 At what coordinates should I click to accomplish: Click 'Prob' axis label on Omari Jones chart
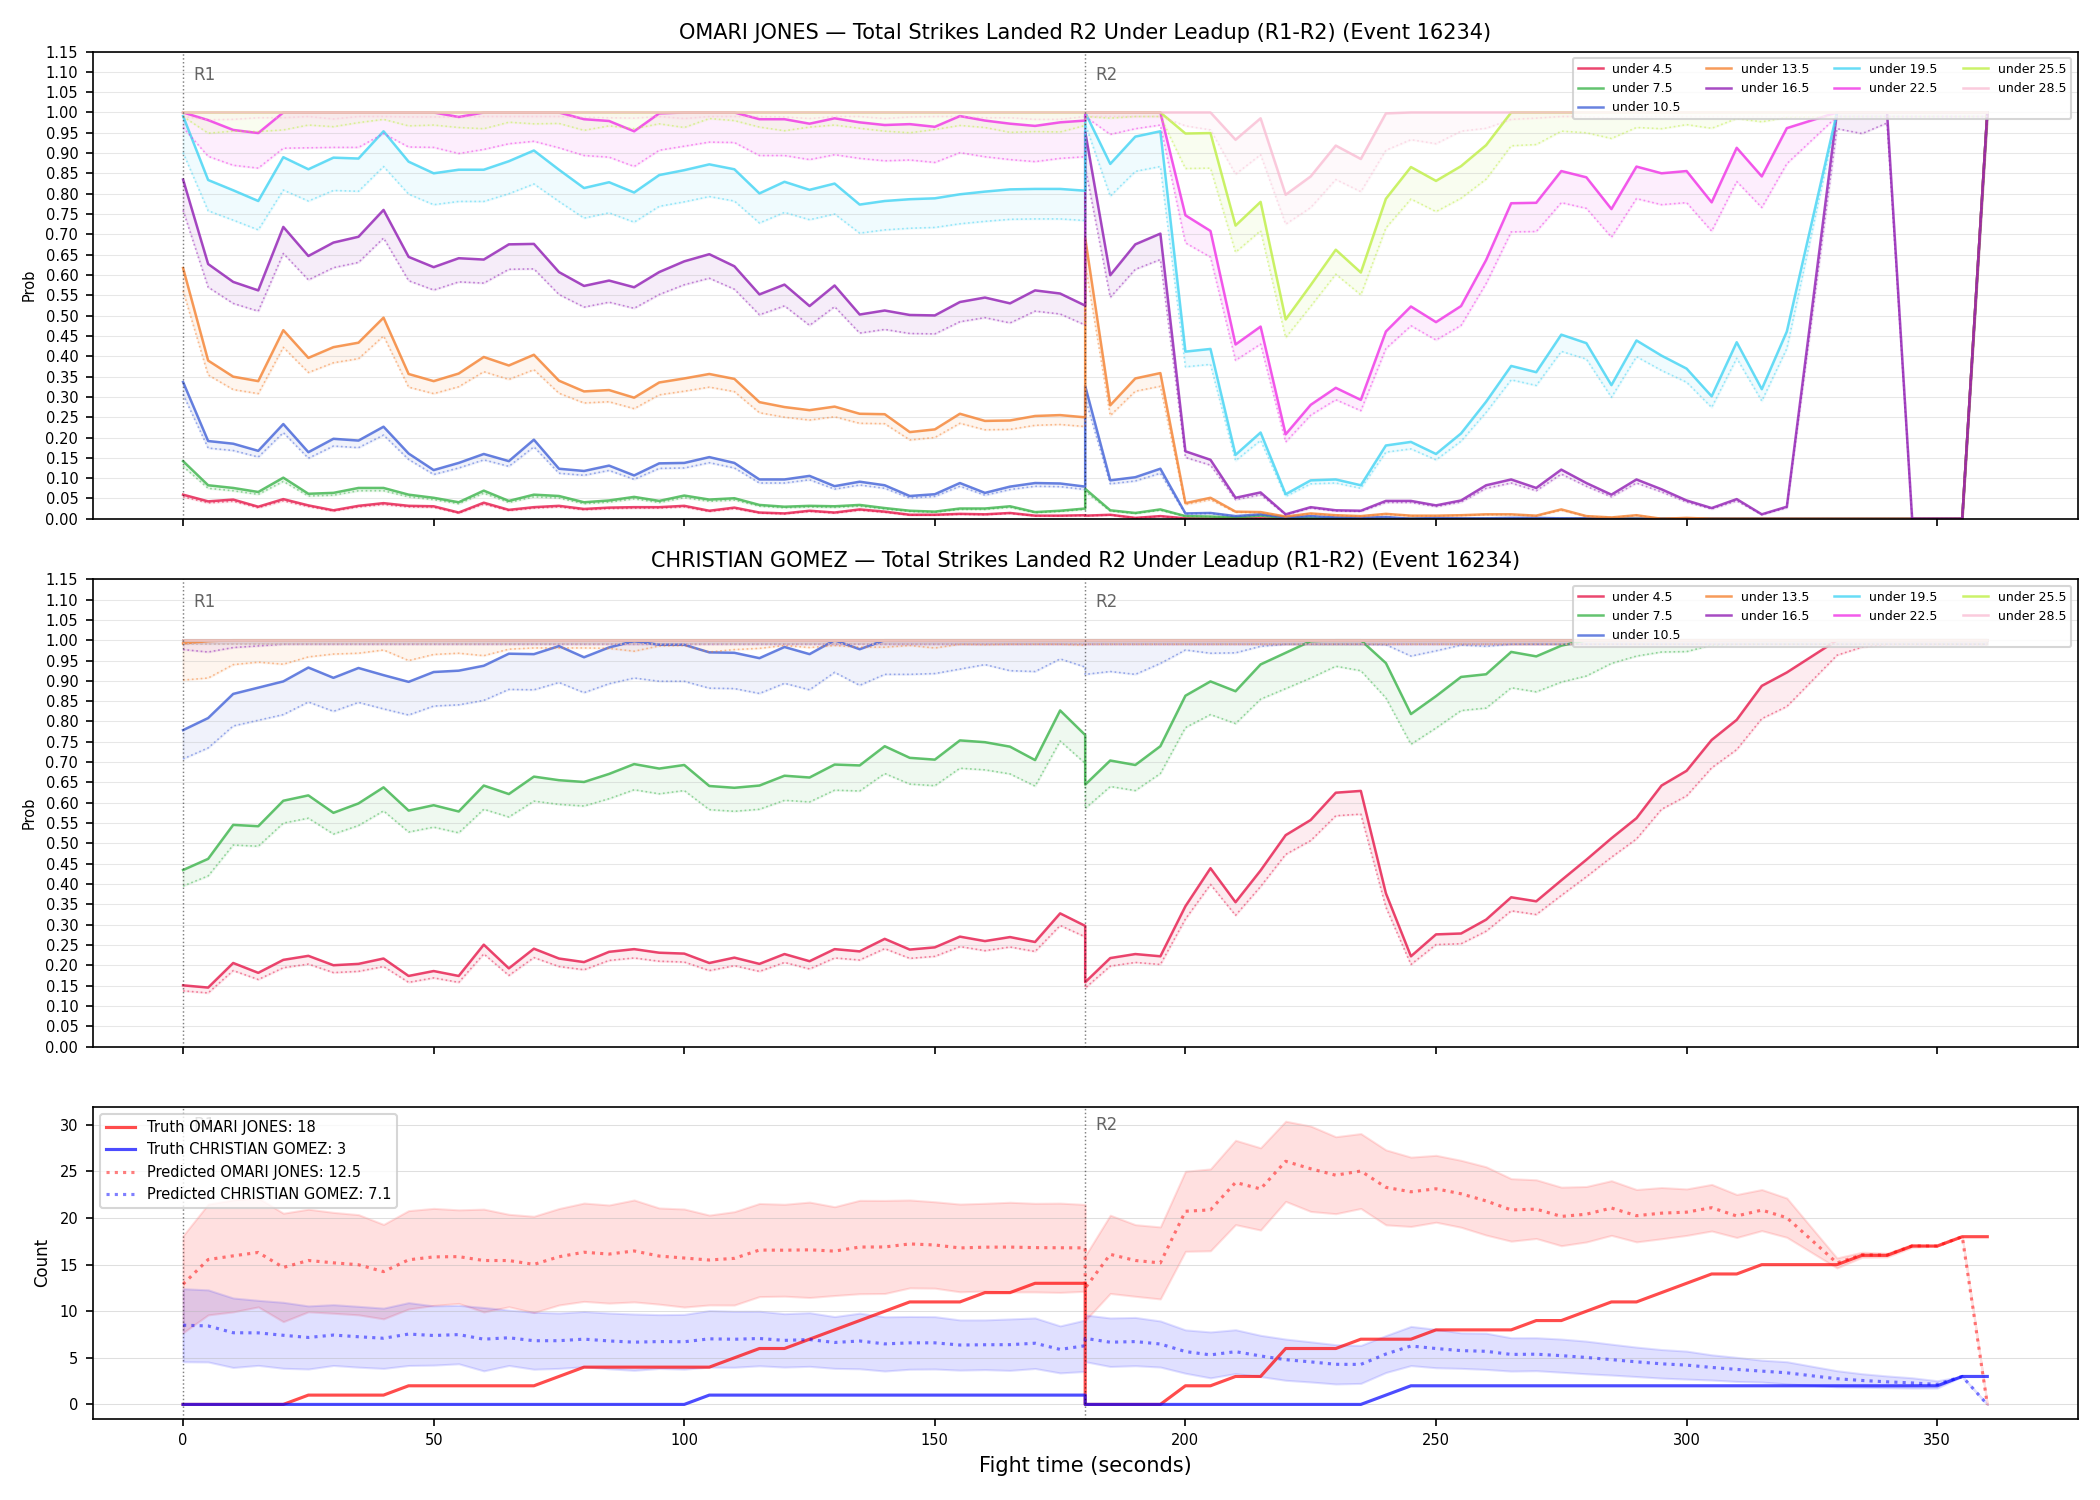29,286
